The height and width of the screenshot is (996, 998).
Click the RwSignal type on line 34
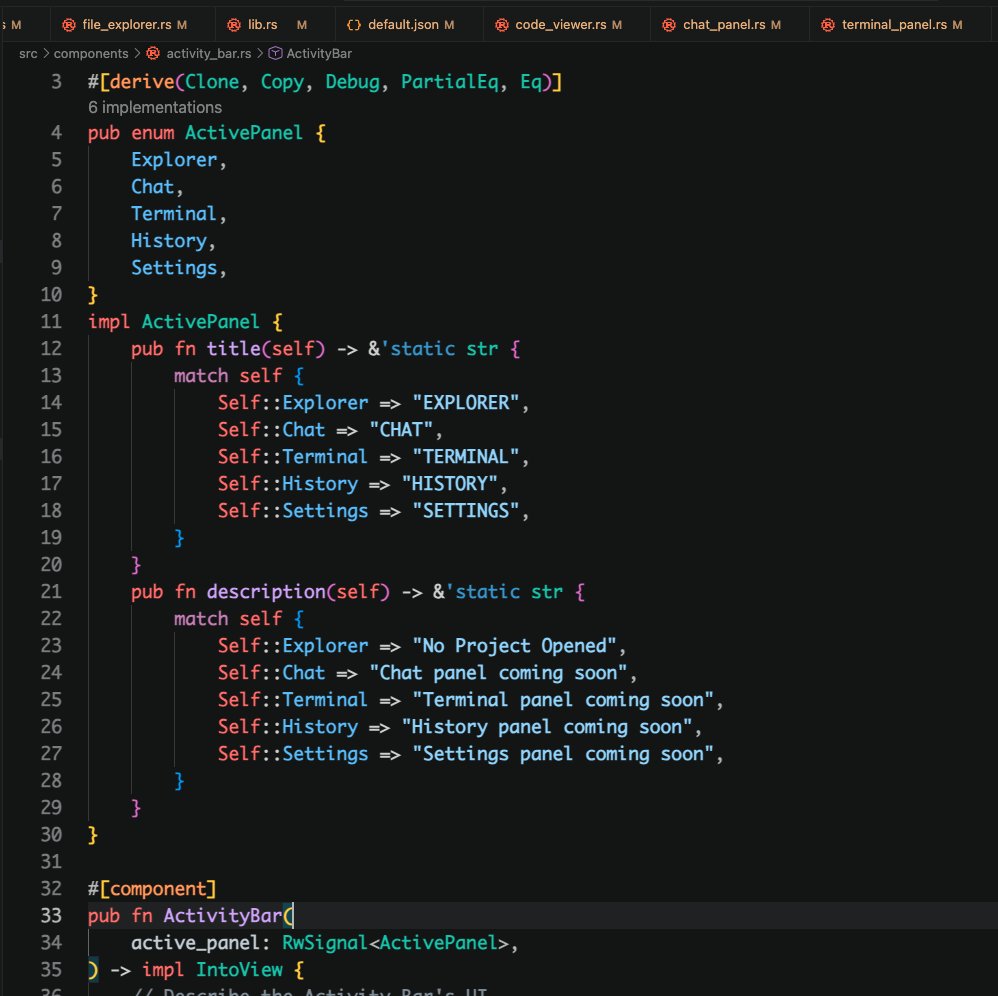coord(325,943)
